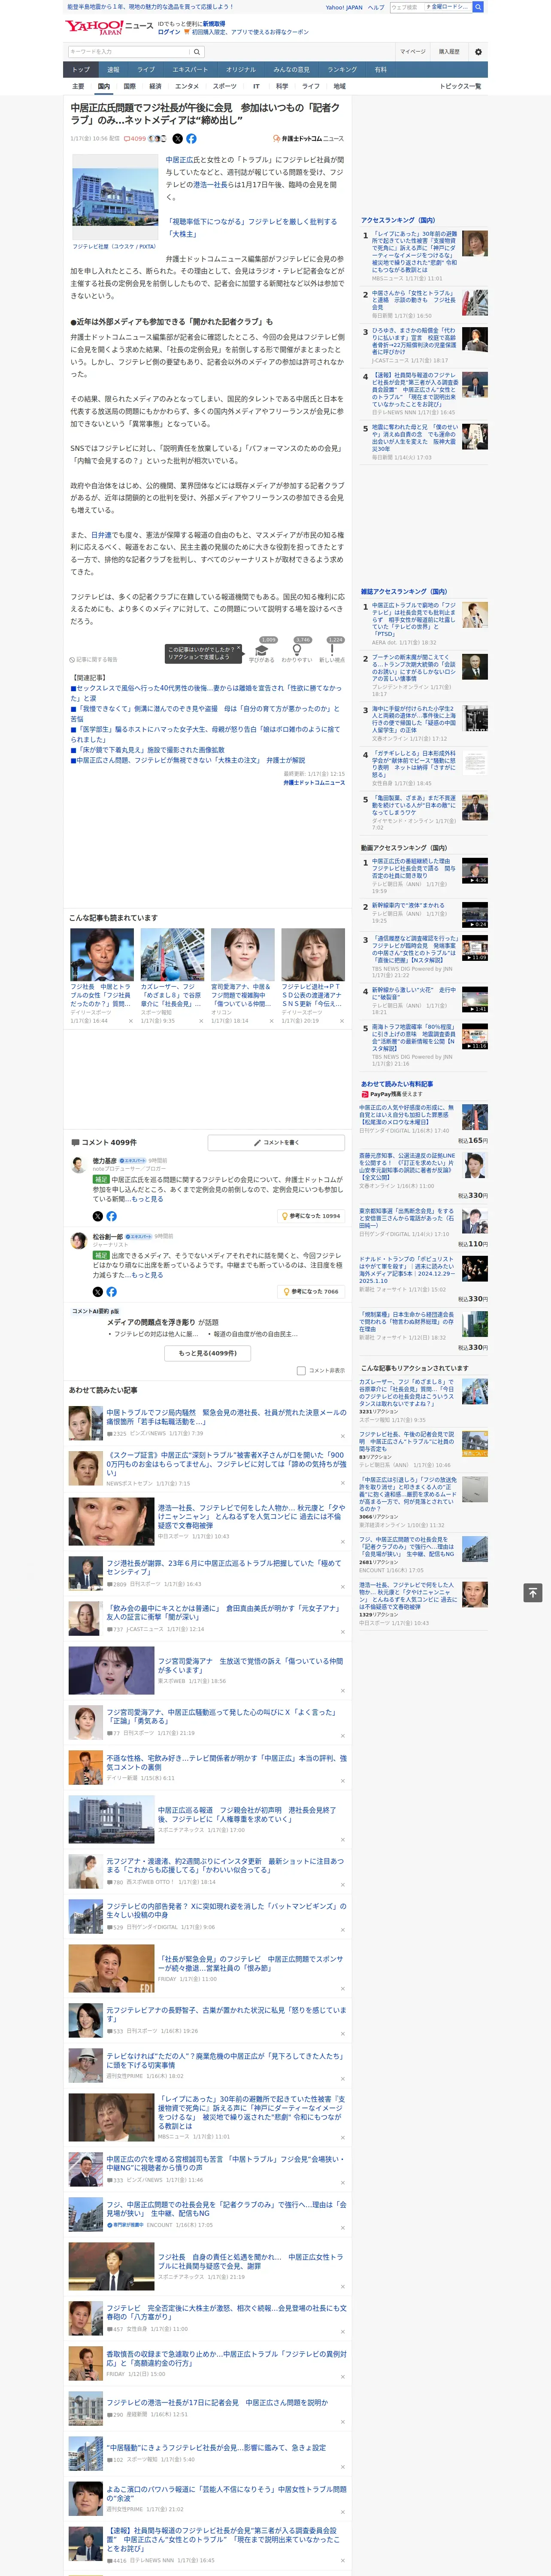Screen dimensions: 551x2576
Task: Share 松谷創一郎's comment on X
Action: click(x=98, y=1292)
